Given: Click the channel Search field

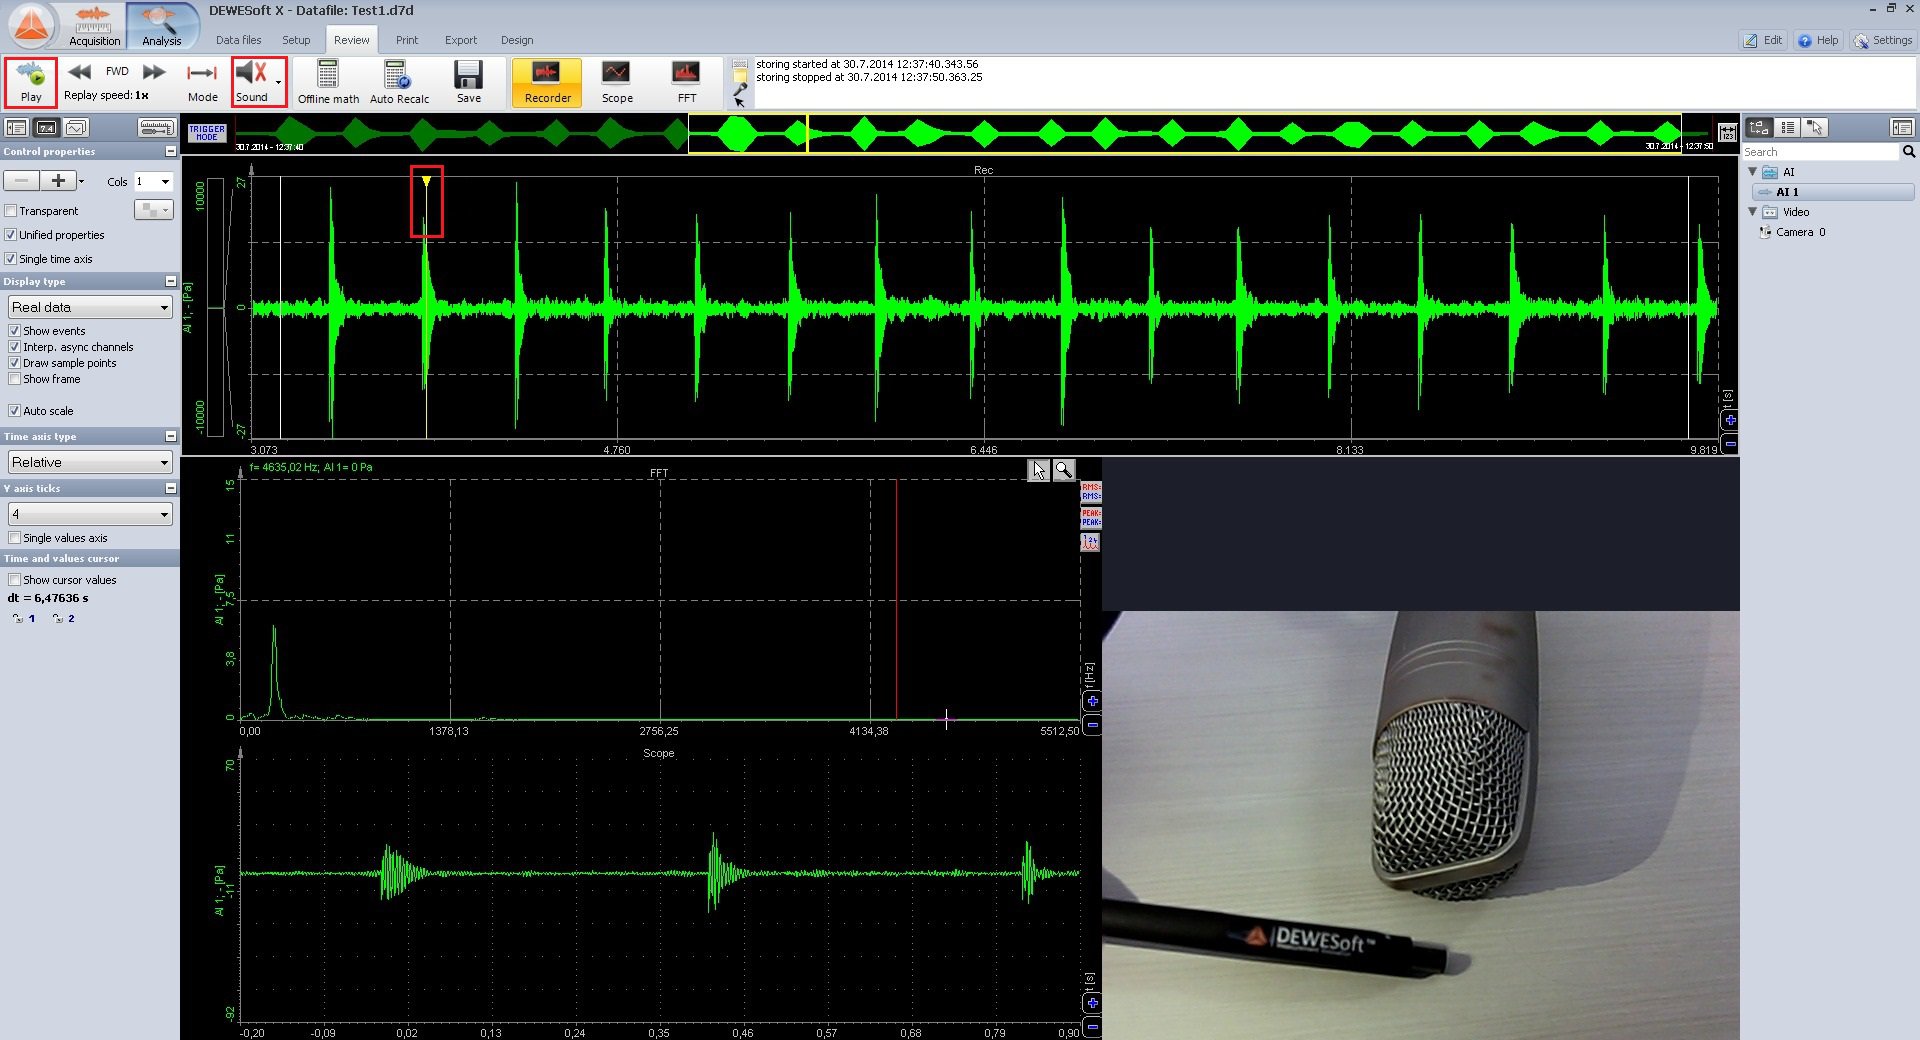Looking at the screenshot, I should [x=1820, y=152].
